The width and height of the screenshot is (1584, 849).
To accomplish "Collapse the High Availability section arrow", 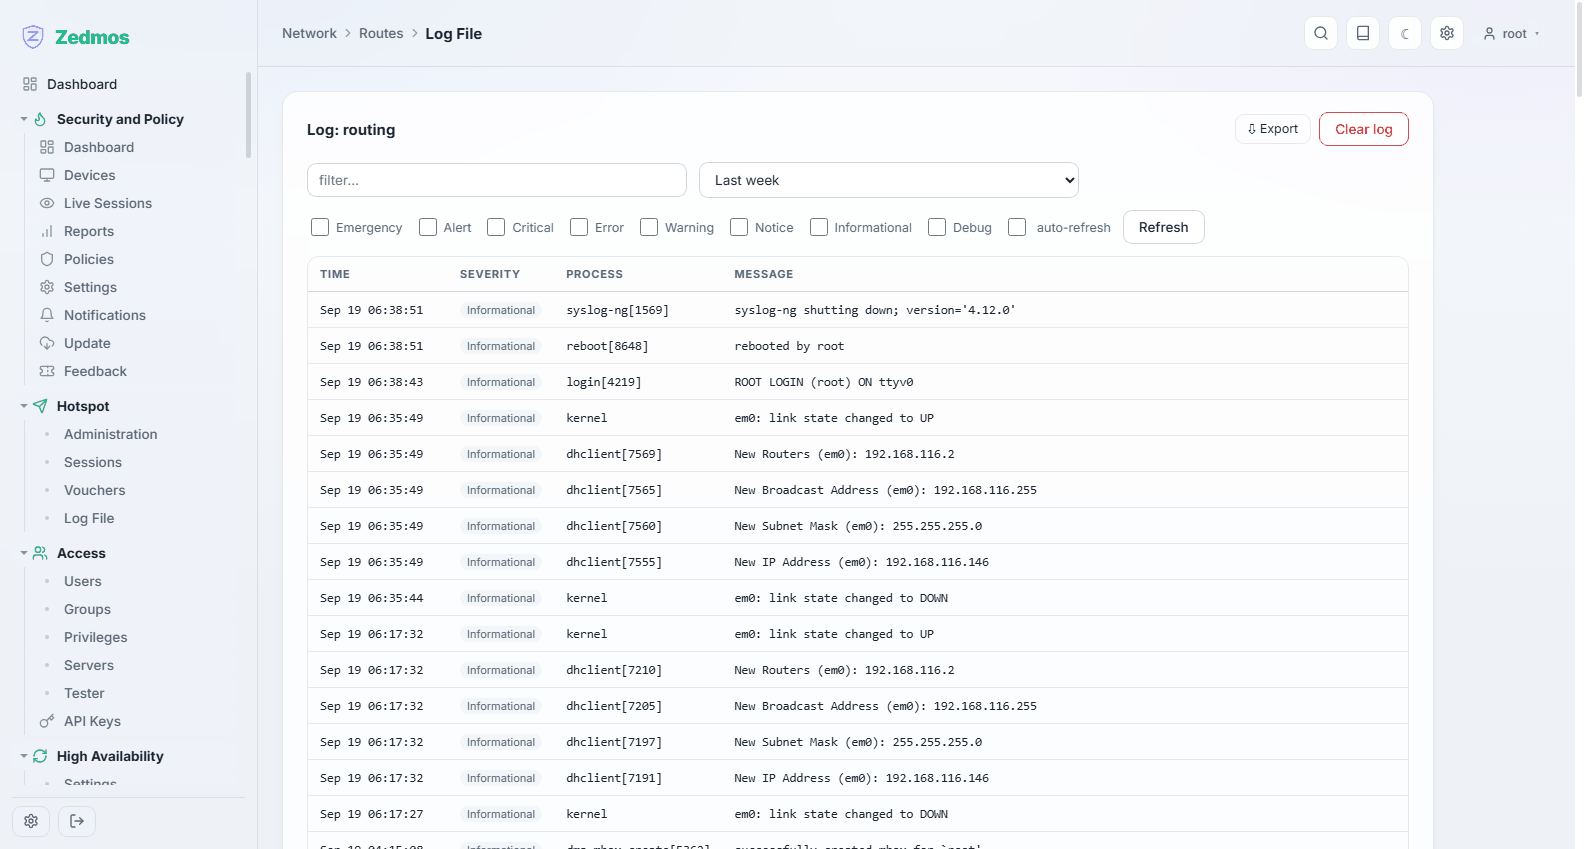I will click(24, 756).
